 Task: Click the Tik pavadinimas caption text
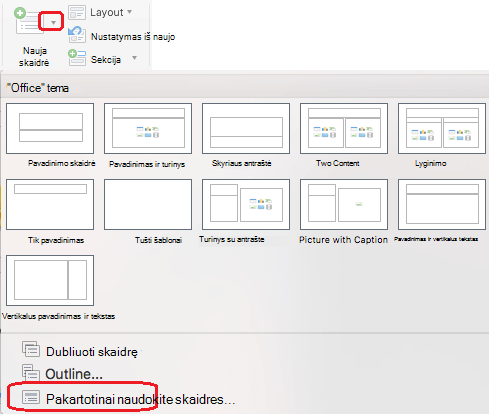[x=56, y=240]
